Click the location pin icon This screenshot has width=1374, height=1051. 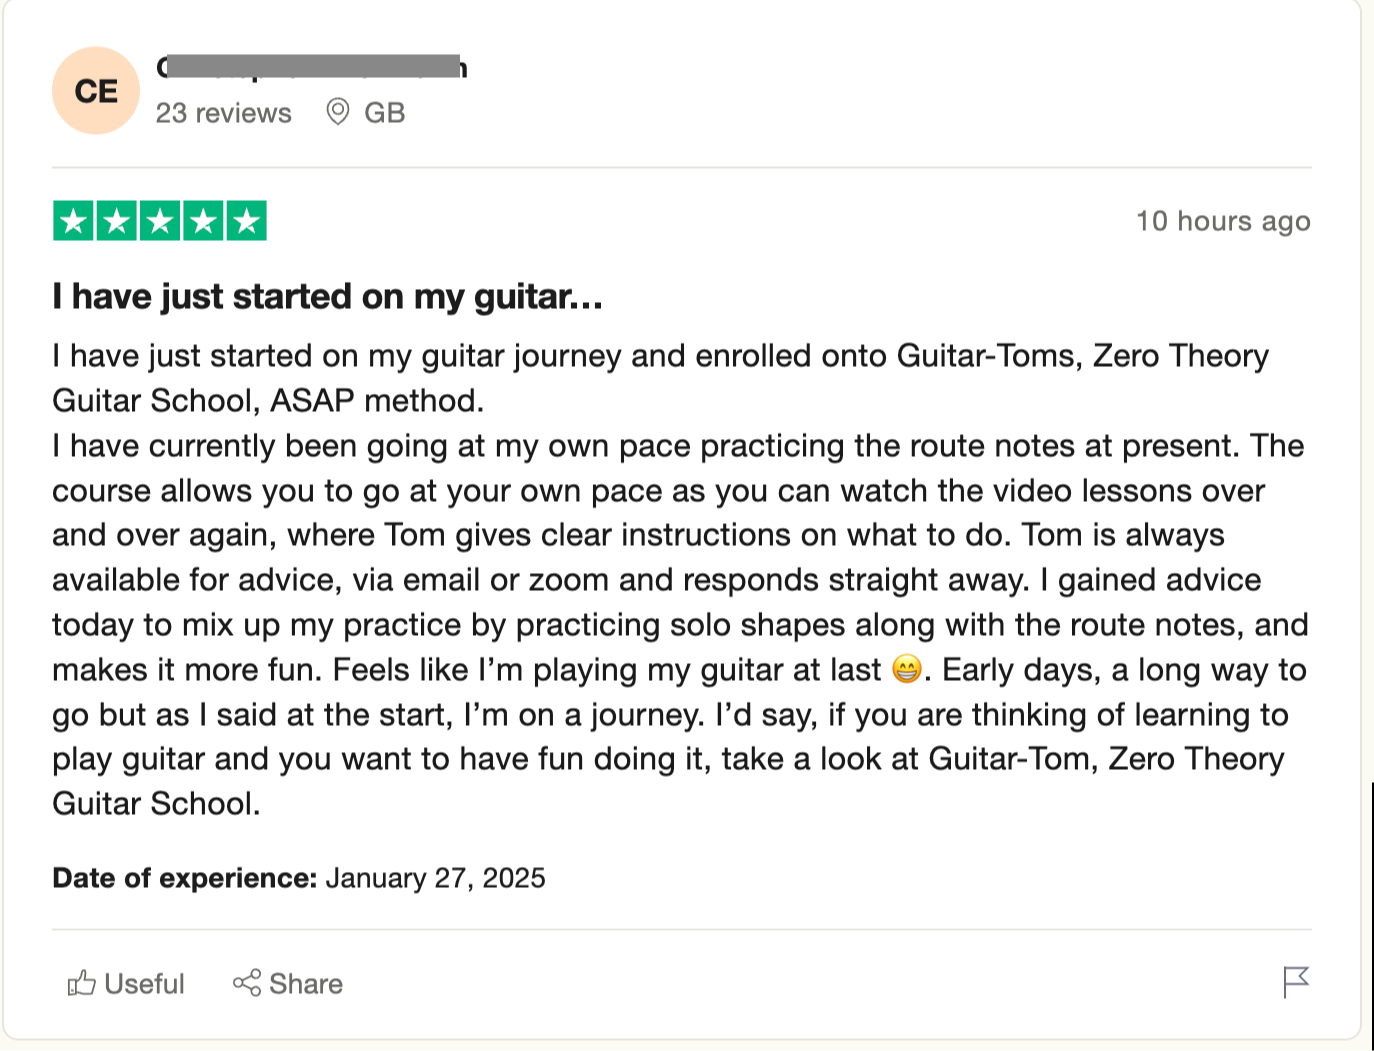pos(338,112)
